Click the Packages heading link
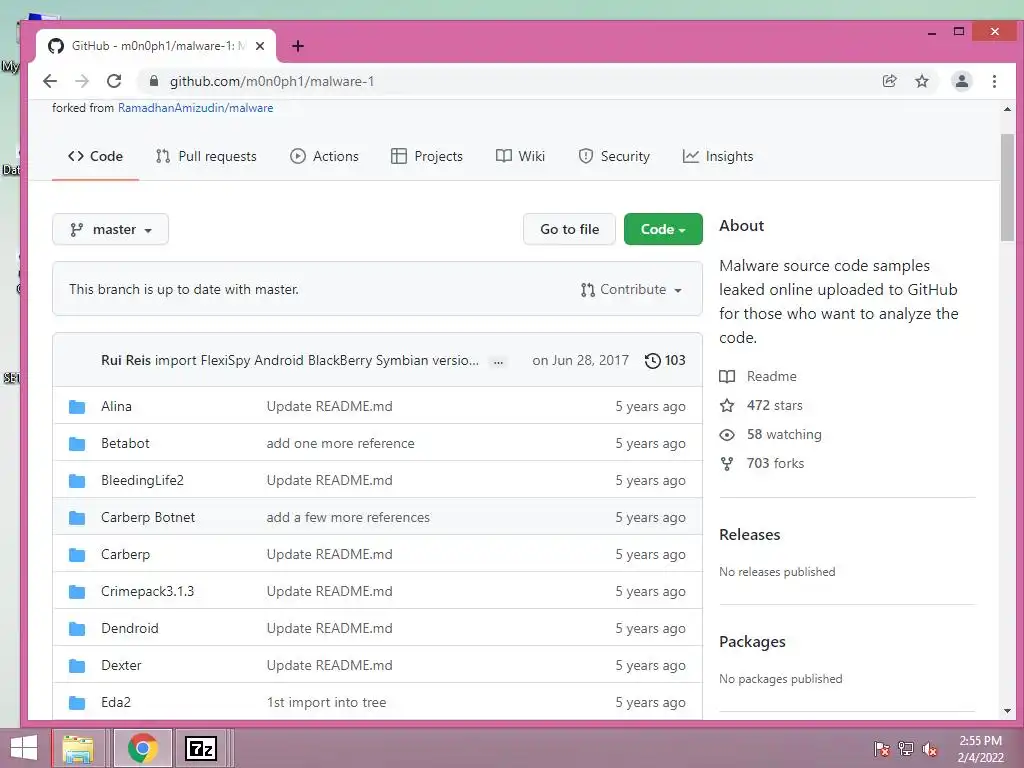This screenshot has width=1024, height=768. tap(752, 642)
